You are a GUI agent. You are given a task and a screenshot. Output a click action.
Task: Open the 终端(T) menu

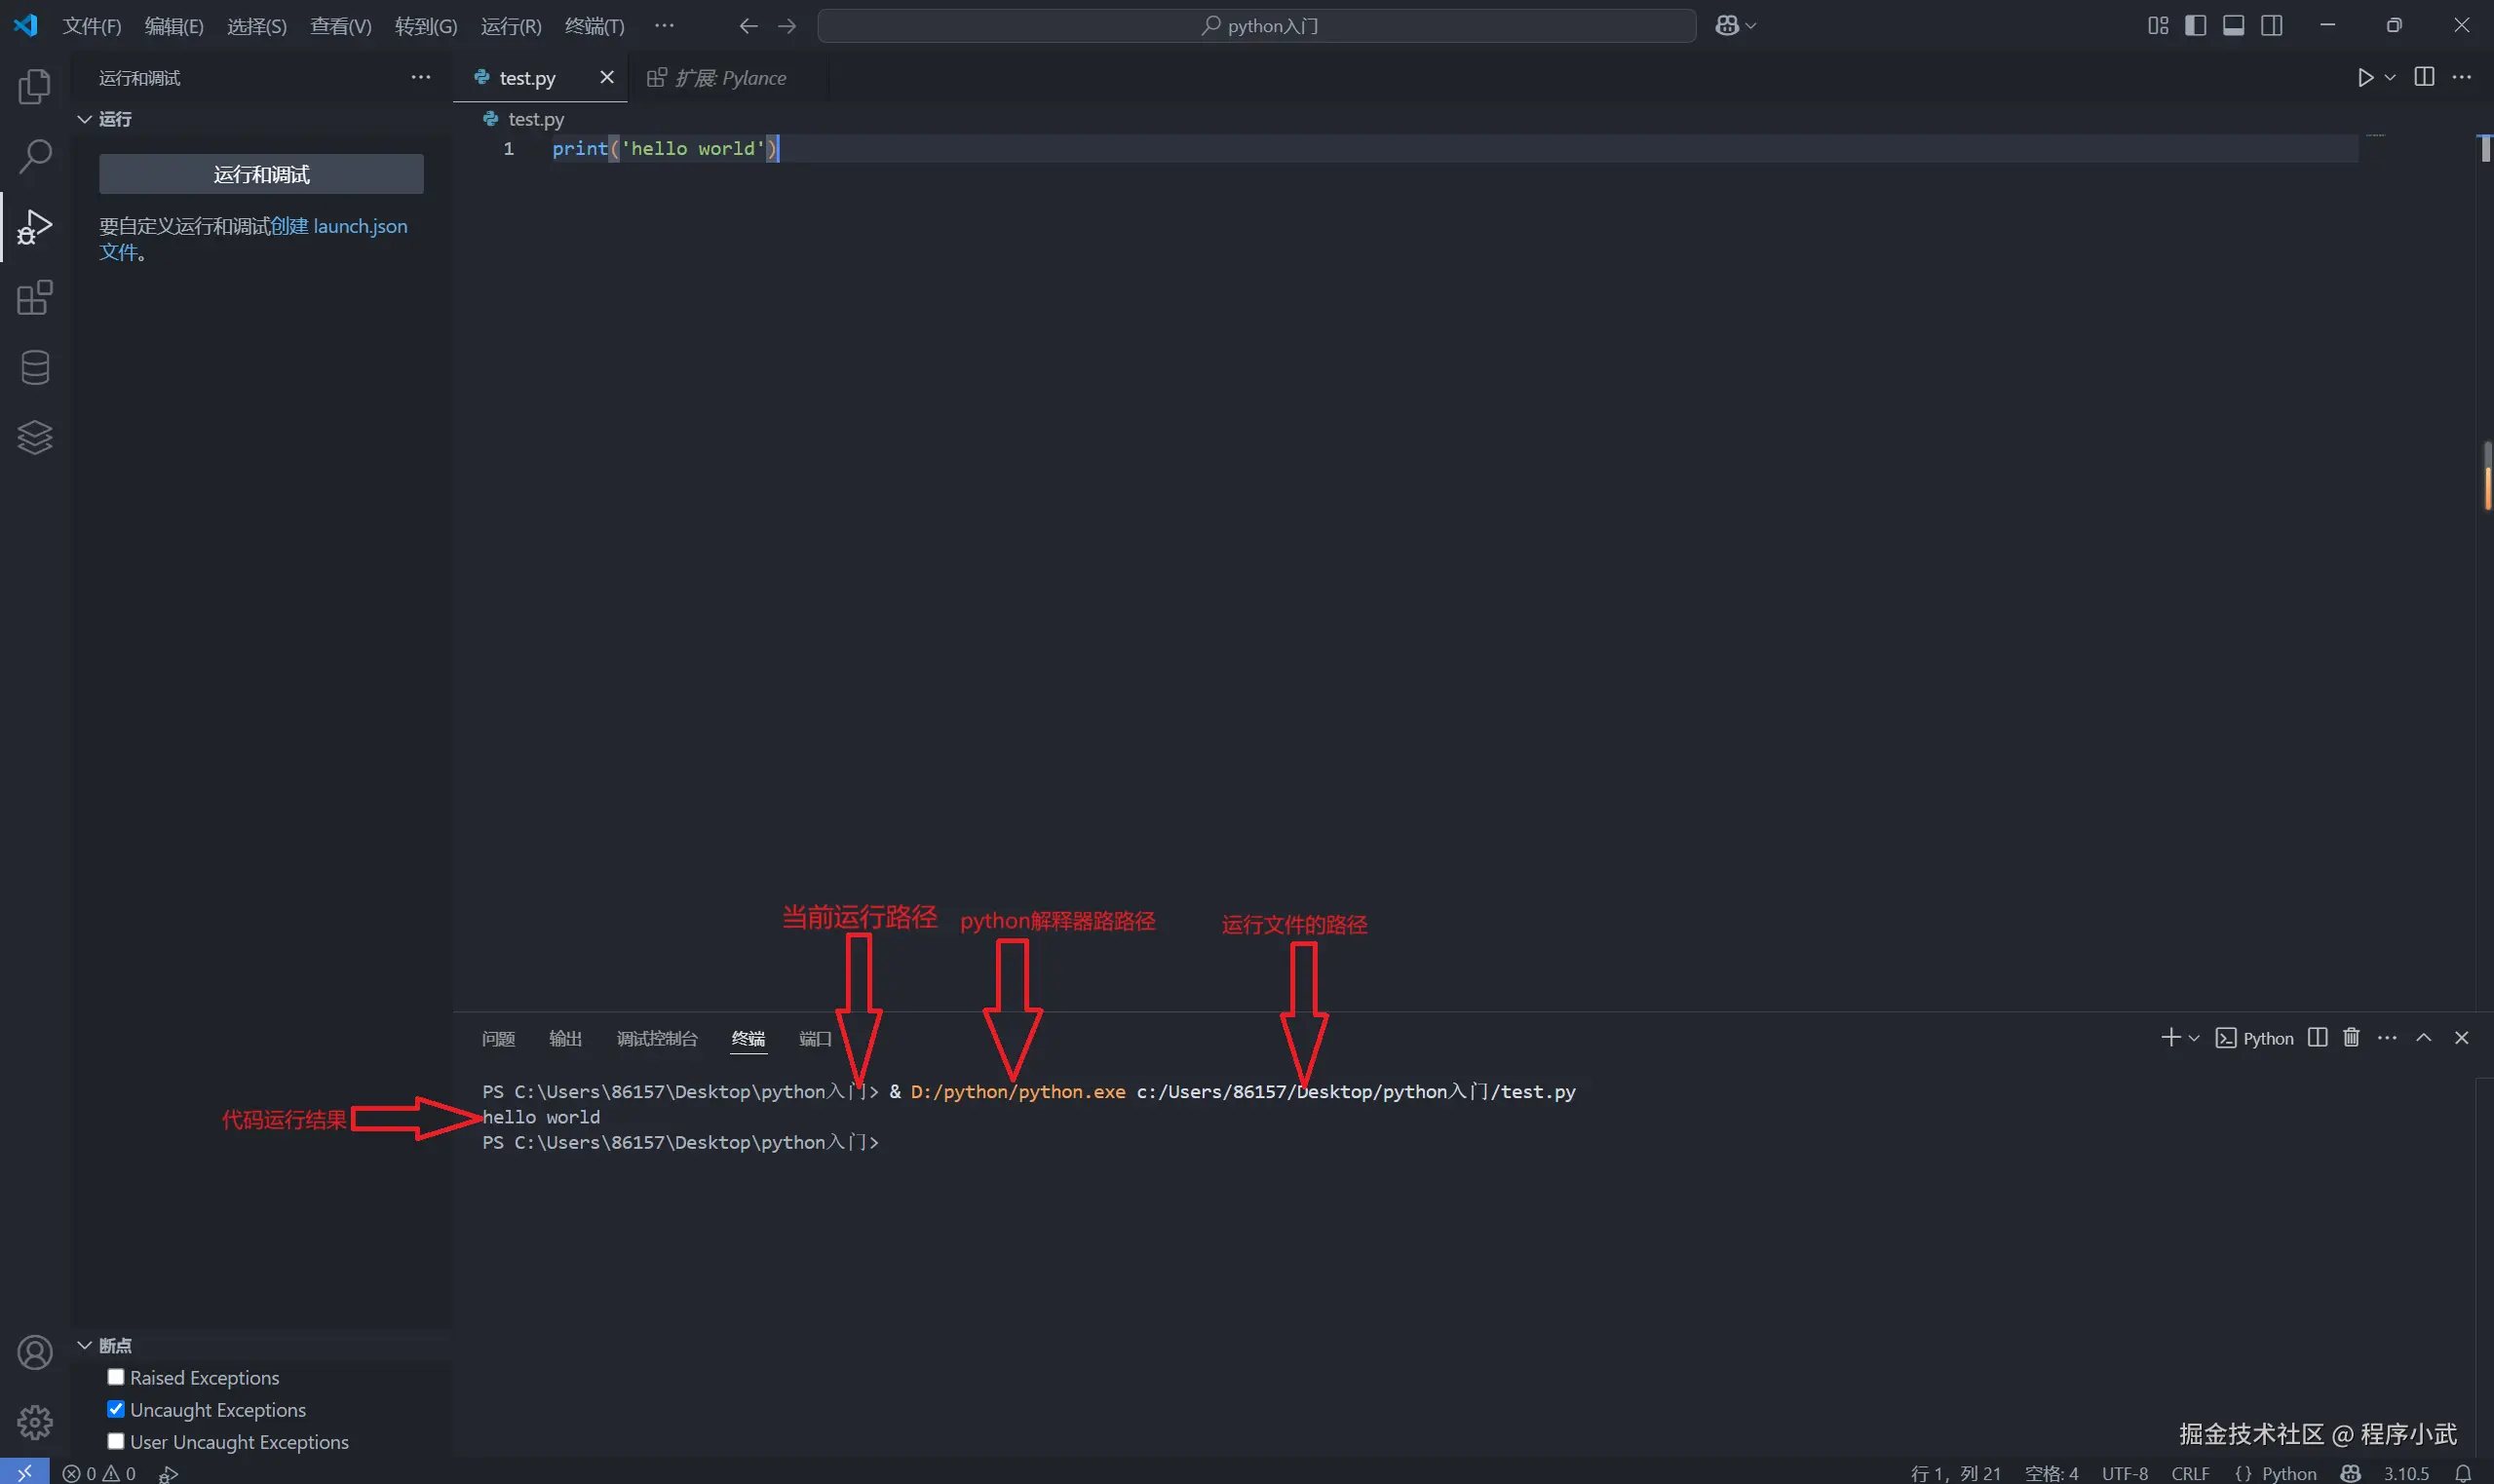tap(594, 26)
